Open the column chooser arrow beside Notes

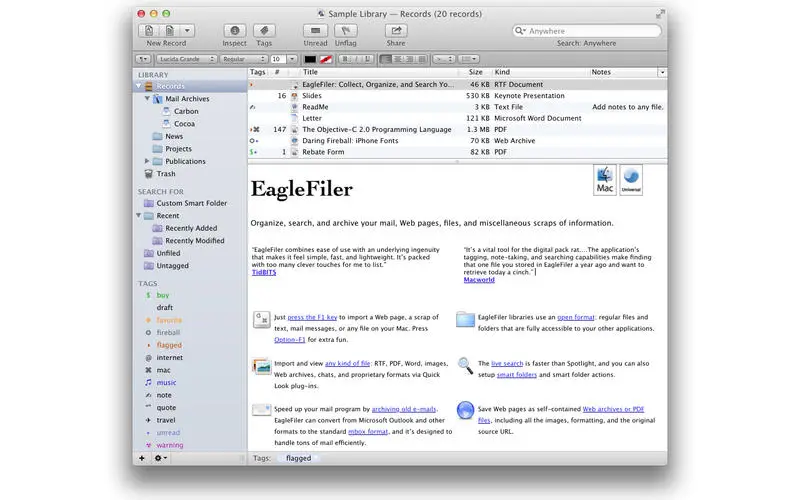(x=662, y=72)
